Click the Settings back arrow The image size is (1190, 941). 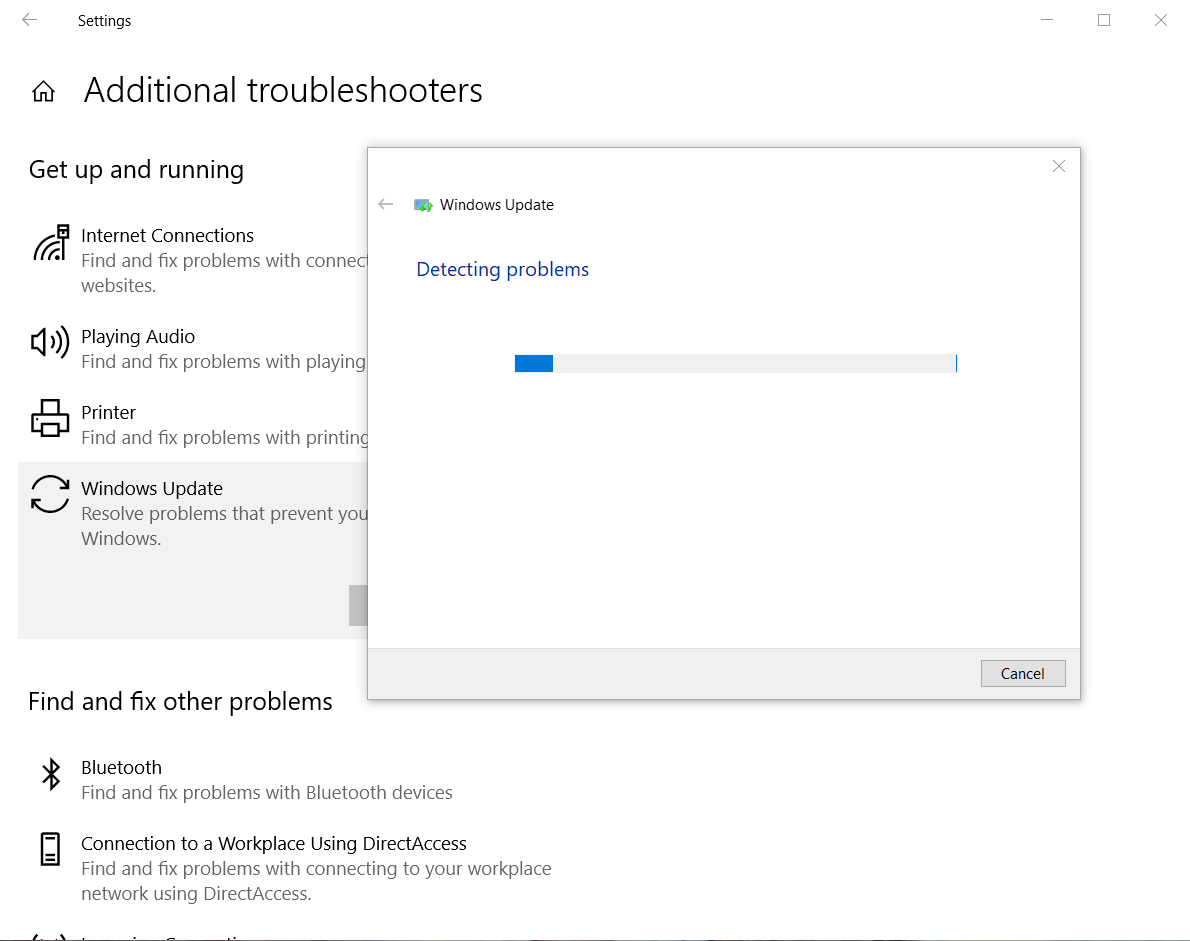tap(30, 20)
